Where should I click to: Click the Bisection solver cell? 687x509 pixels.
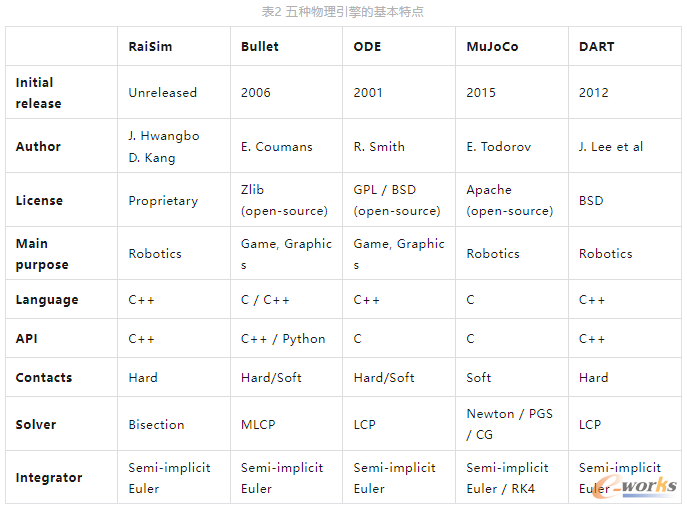coord(156,425)
